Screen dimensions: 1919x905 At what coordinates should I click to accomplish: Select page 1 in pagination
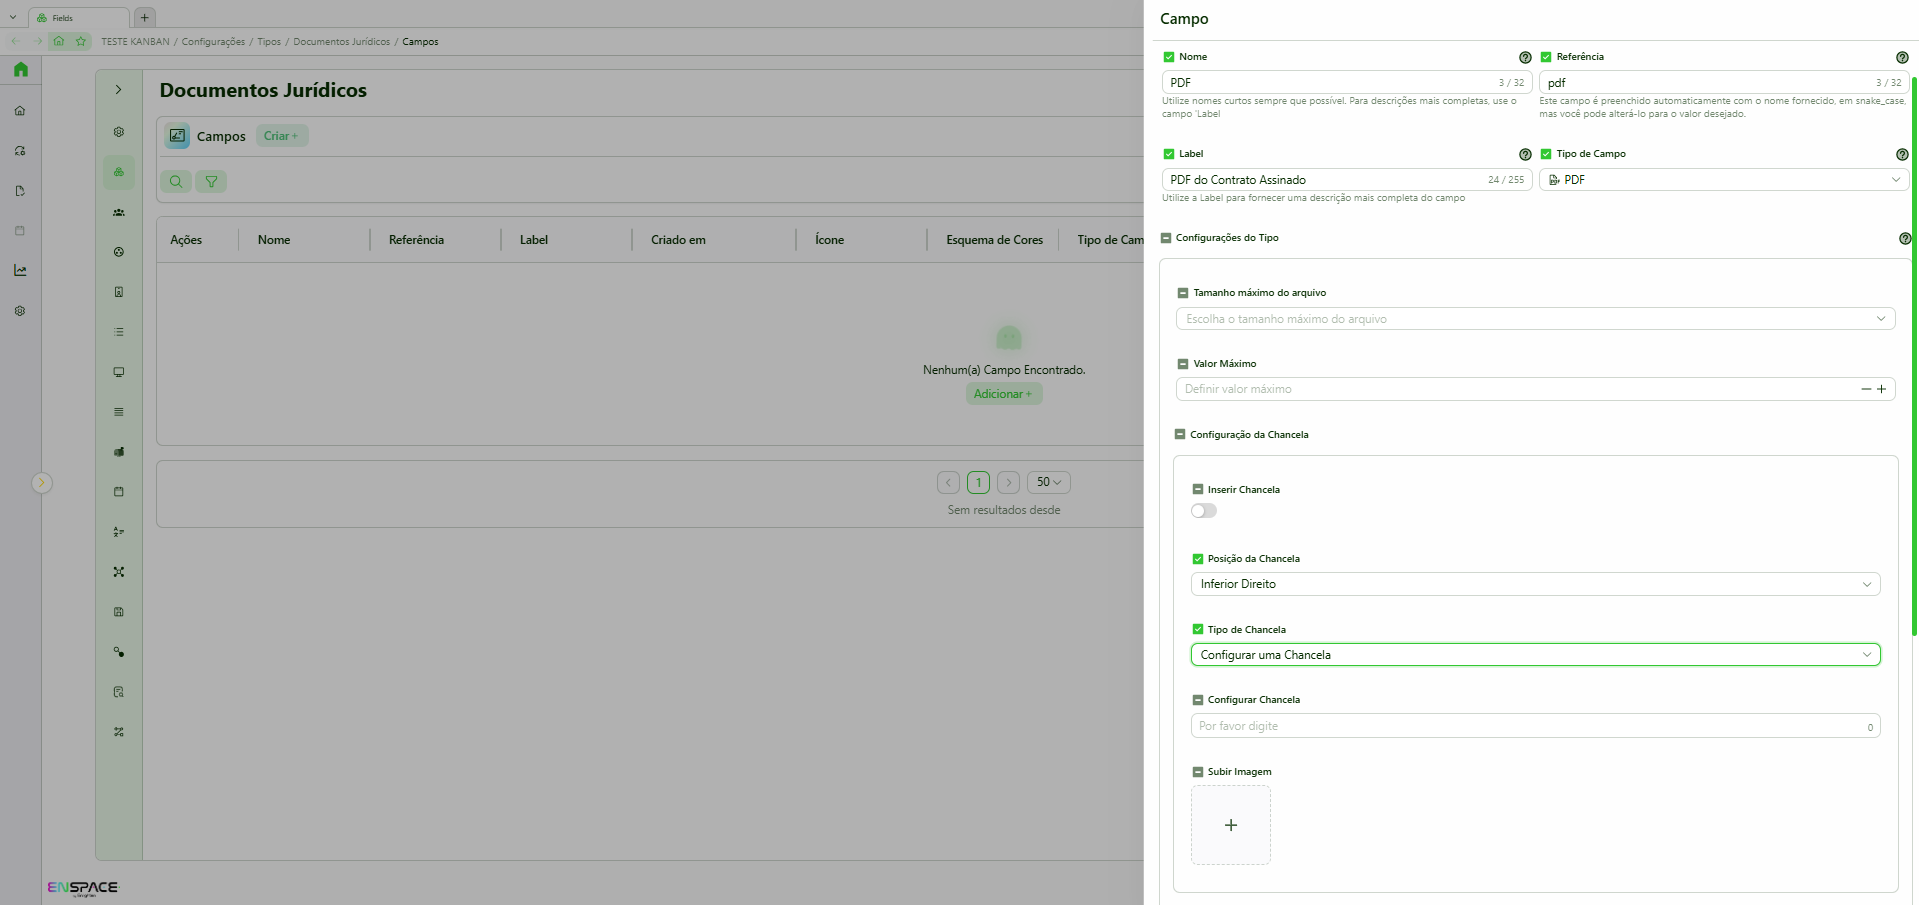[979, 482]
